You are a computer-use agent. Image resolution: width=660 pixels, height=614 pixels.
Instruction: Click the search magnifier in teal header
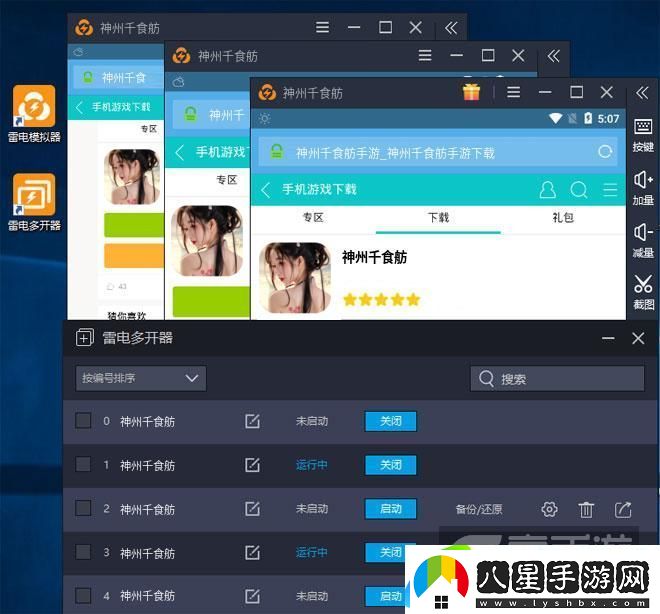tap(579, 190)
